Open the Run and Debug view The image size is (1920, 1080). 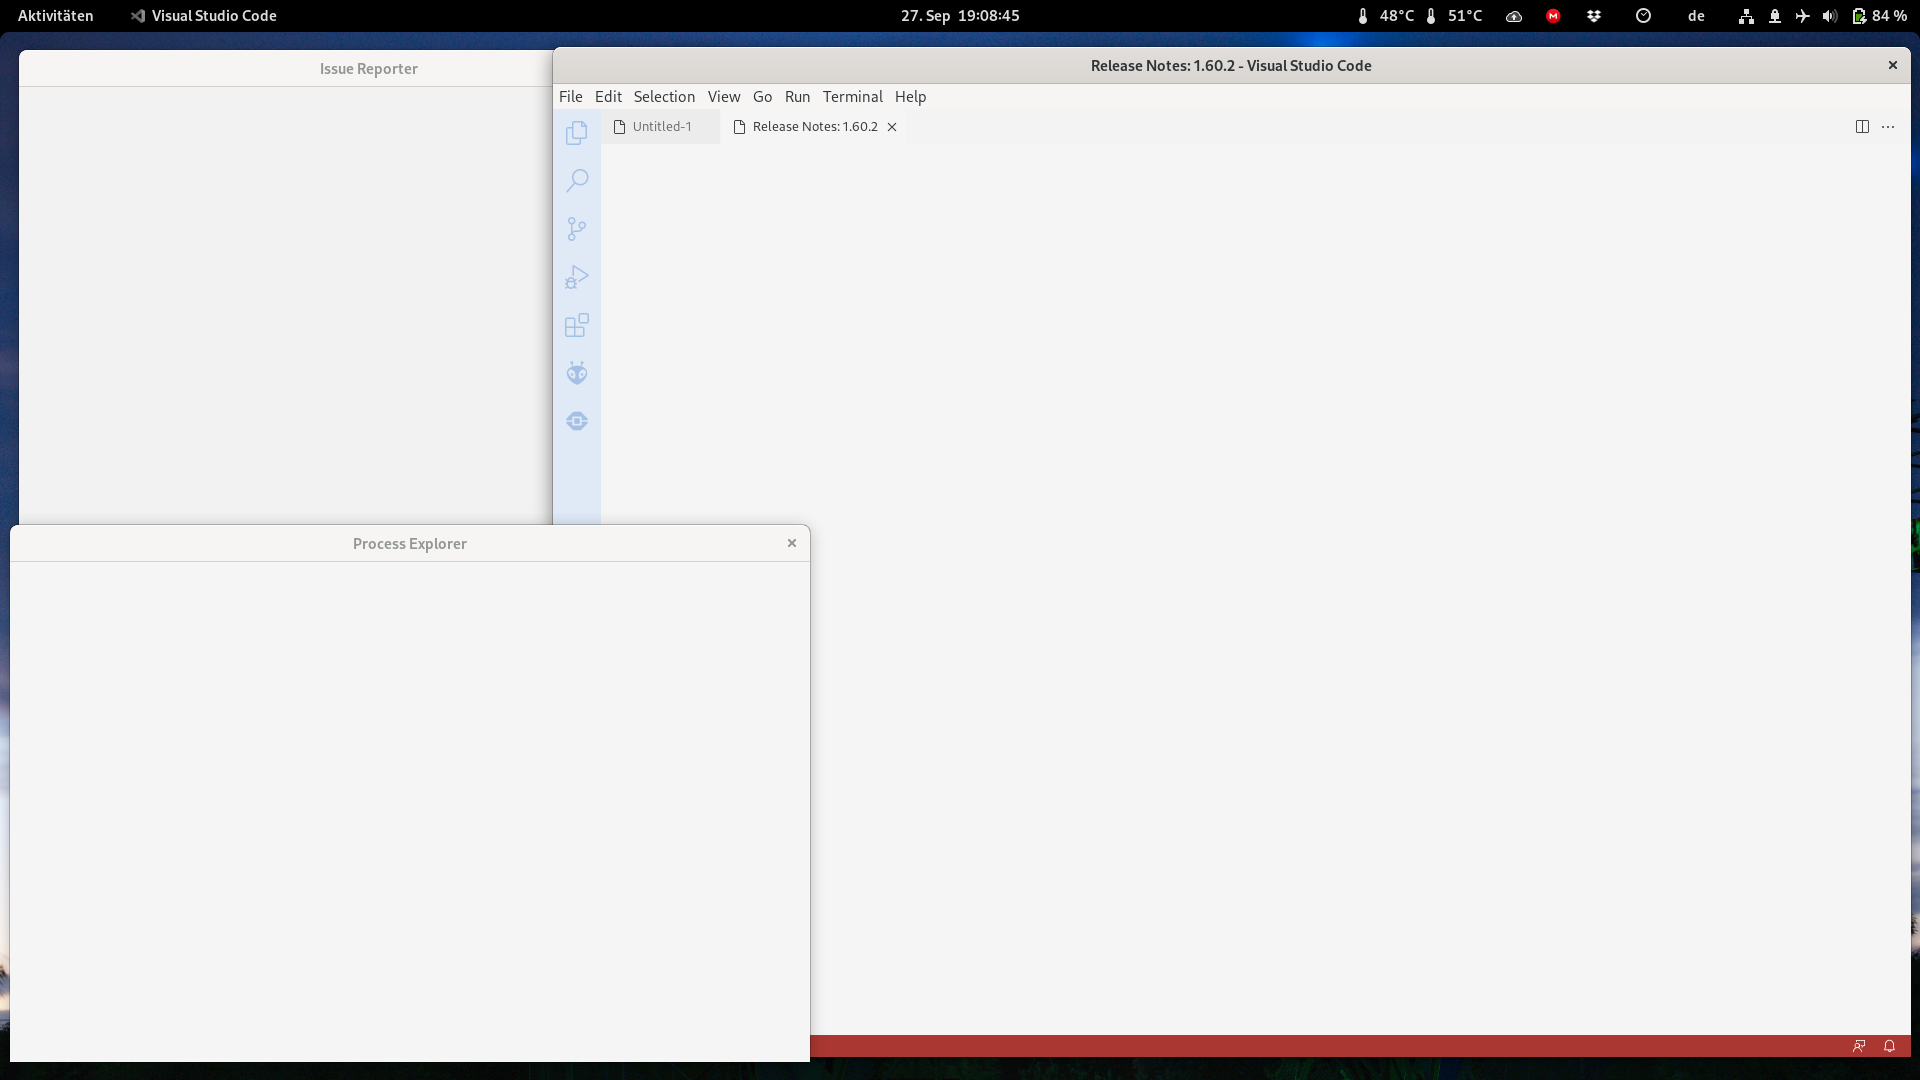point(576,276)
